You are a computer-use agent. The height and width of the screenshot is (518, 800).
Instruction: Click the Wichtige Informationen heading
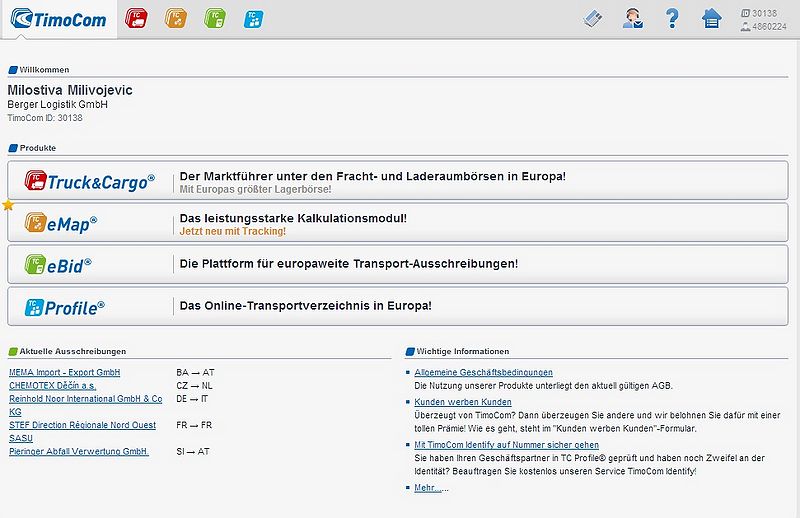pos(463,351)
